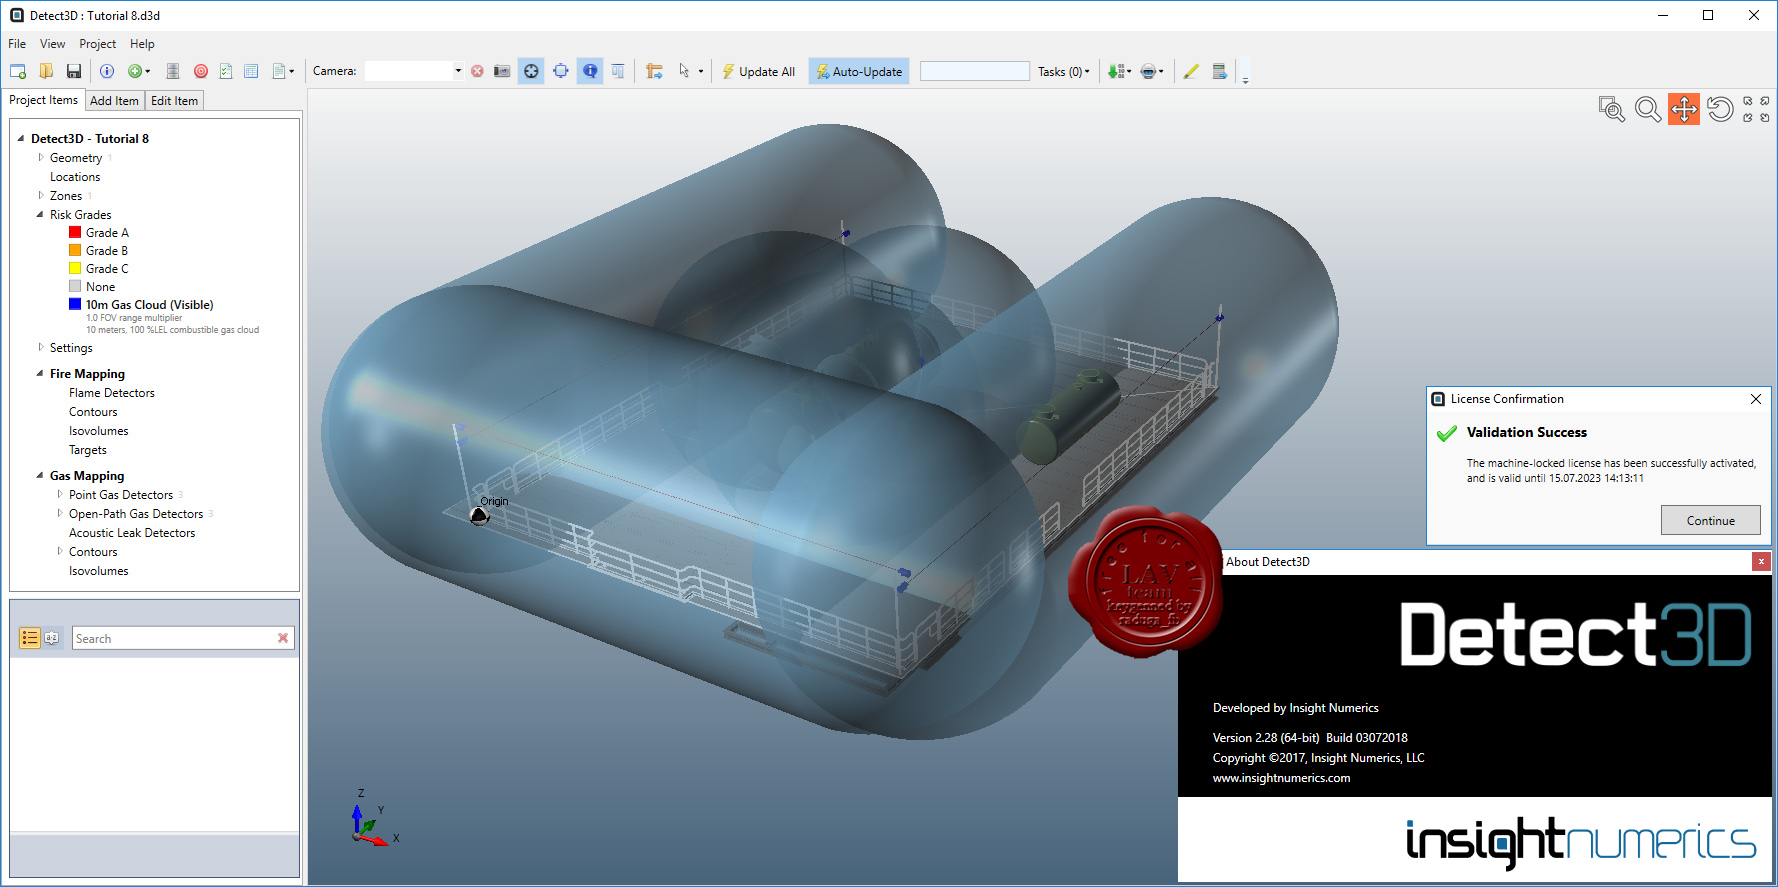Click the green plus add icon
Image resolution: width=1778 pixels, height=887 pixels.
point(134,71)
